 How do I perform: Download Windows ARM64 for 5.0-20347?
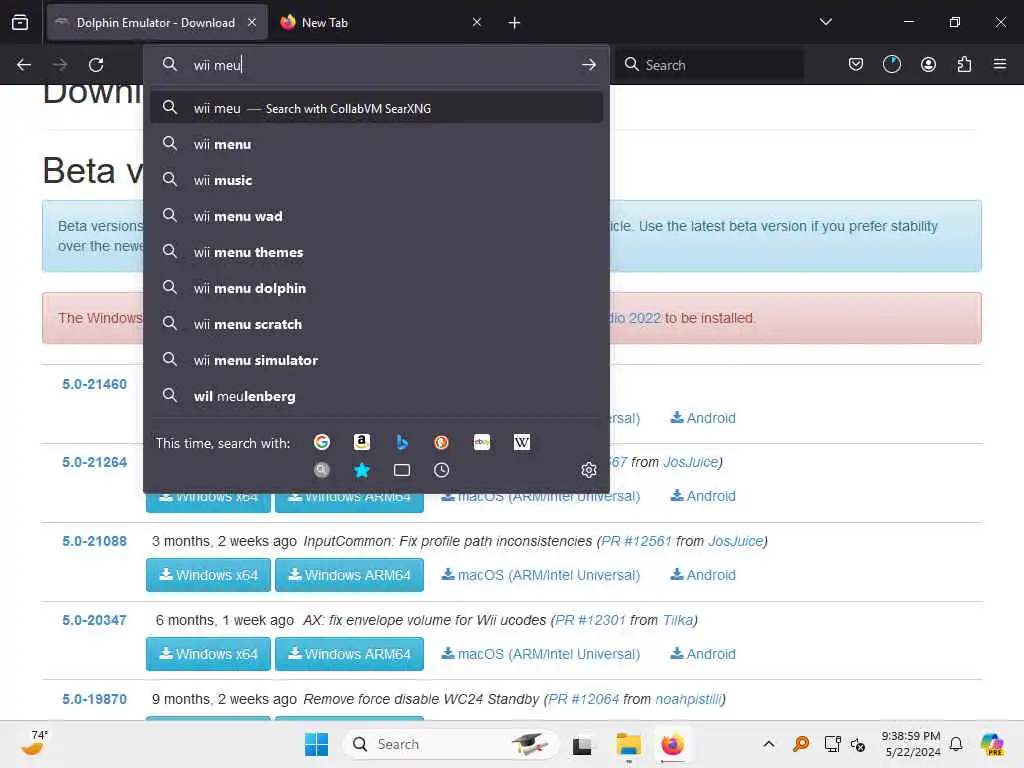click(x=349, y=654)
